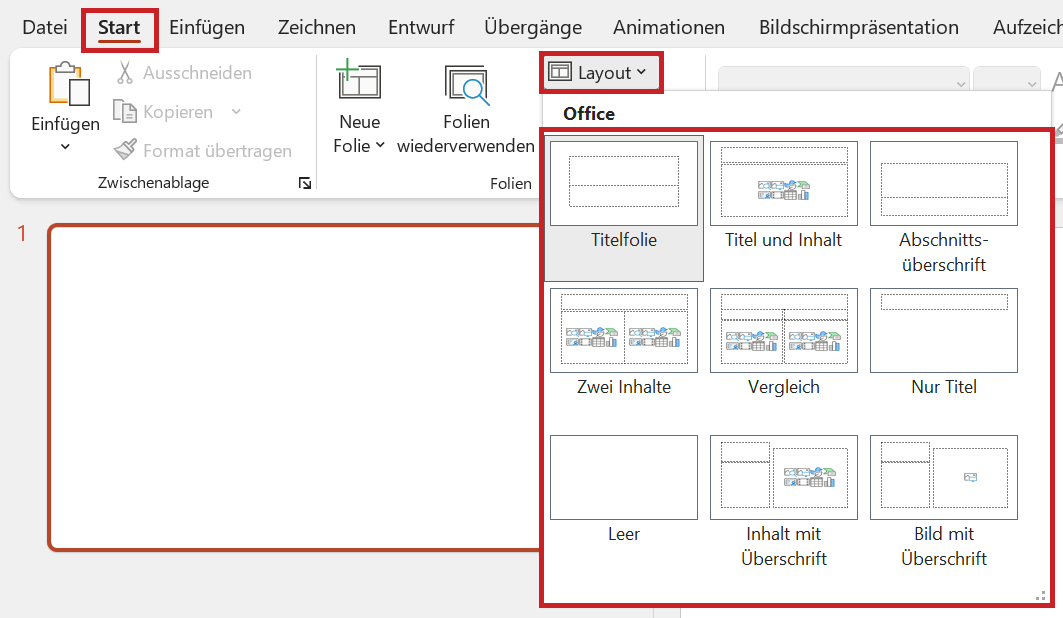Image resolution: width=1063 pixels, height=618 pixels.
Task: Choose the Titelfolie layout
Action: (x=624, y=209)
